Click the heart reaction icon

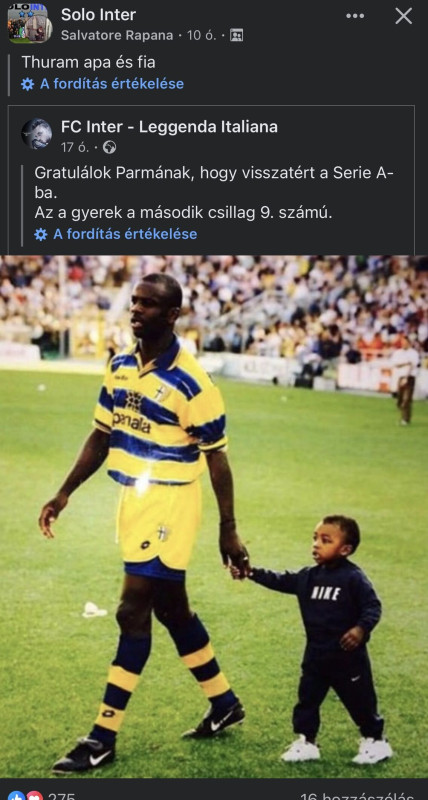pyautogui.click(x=34, y=796)
